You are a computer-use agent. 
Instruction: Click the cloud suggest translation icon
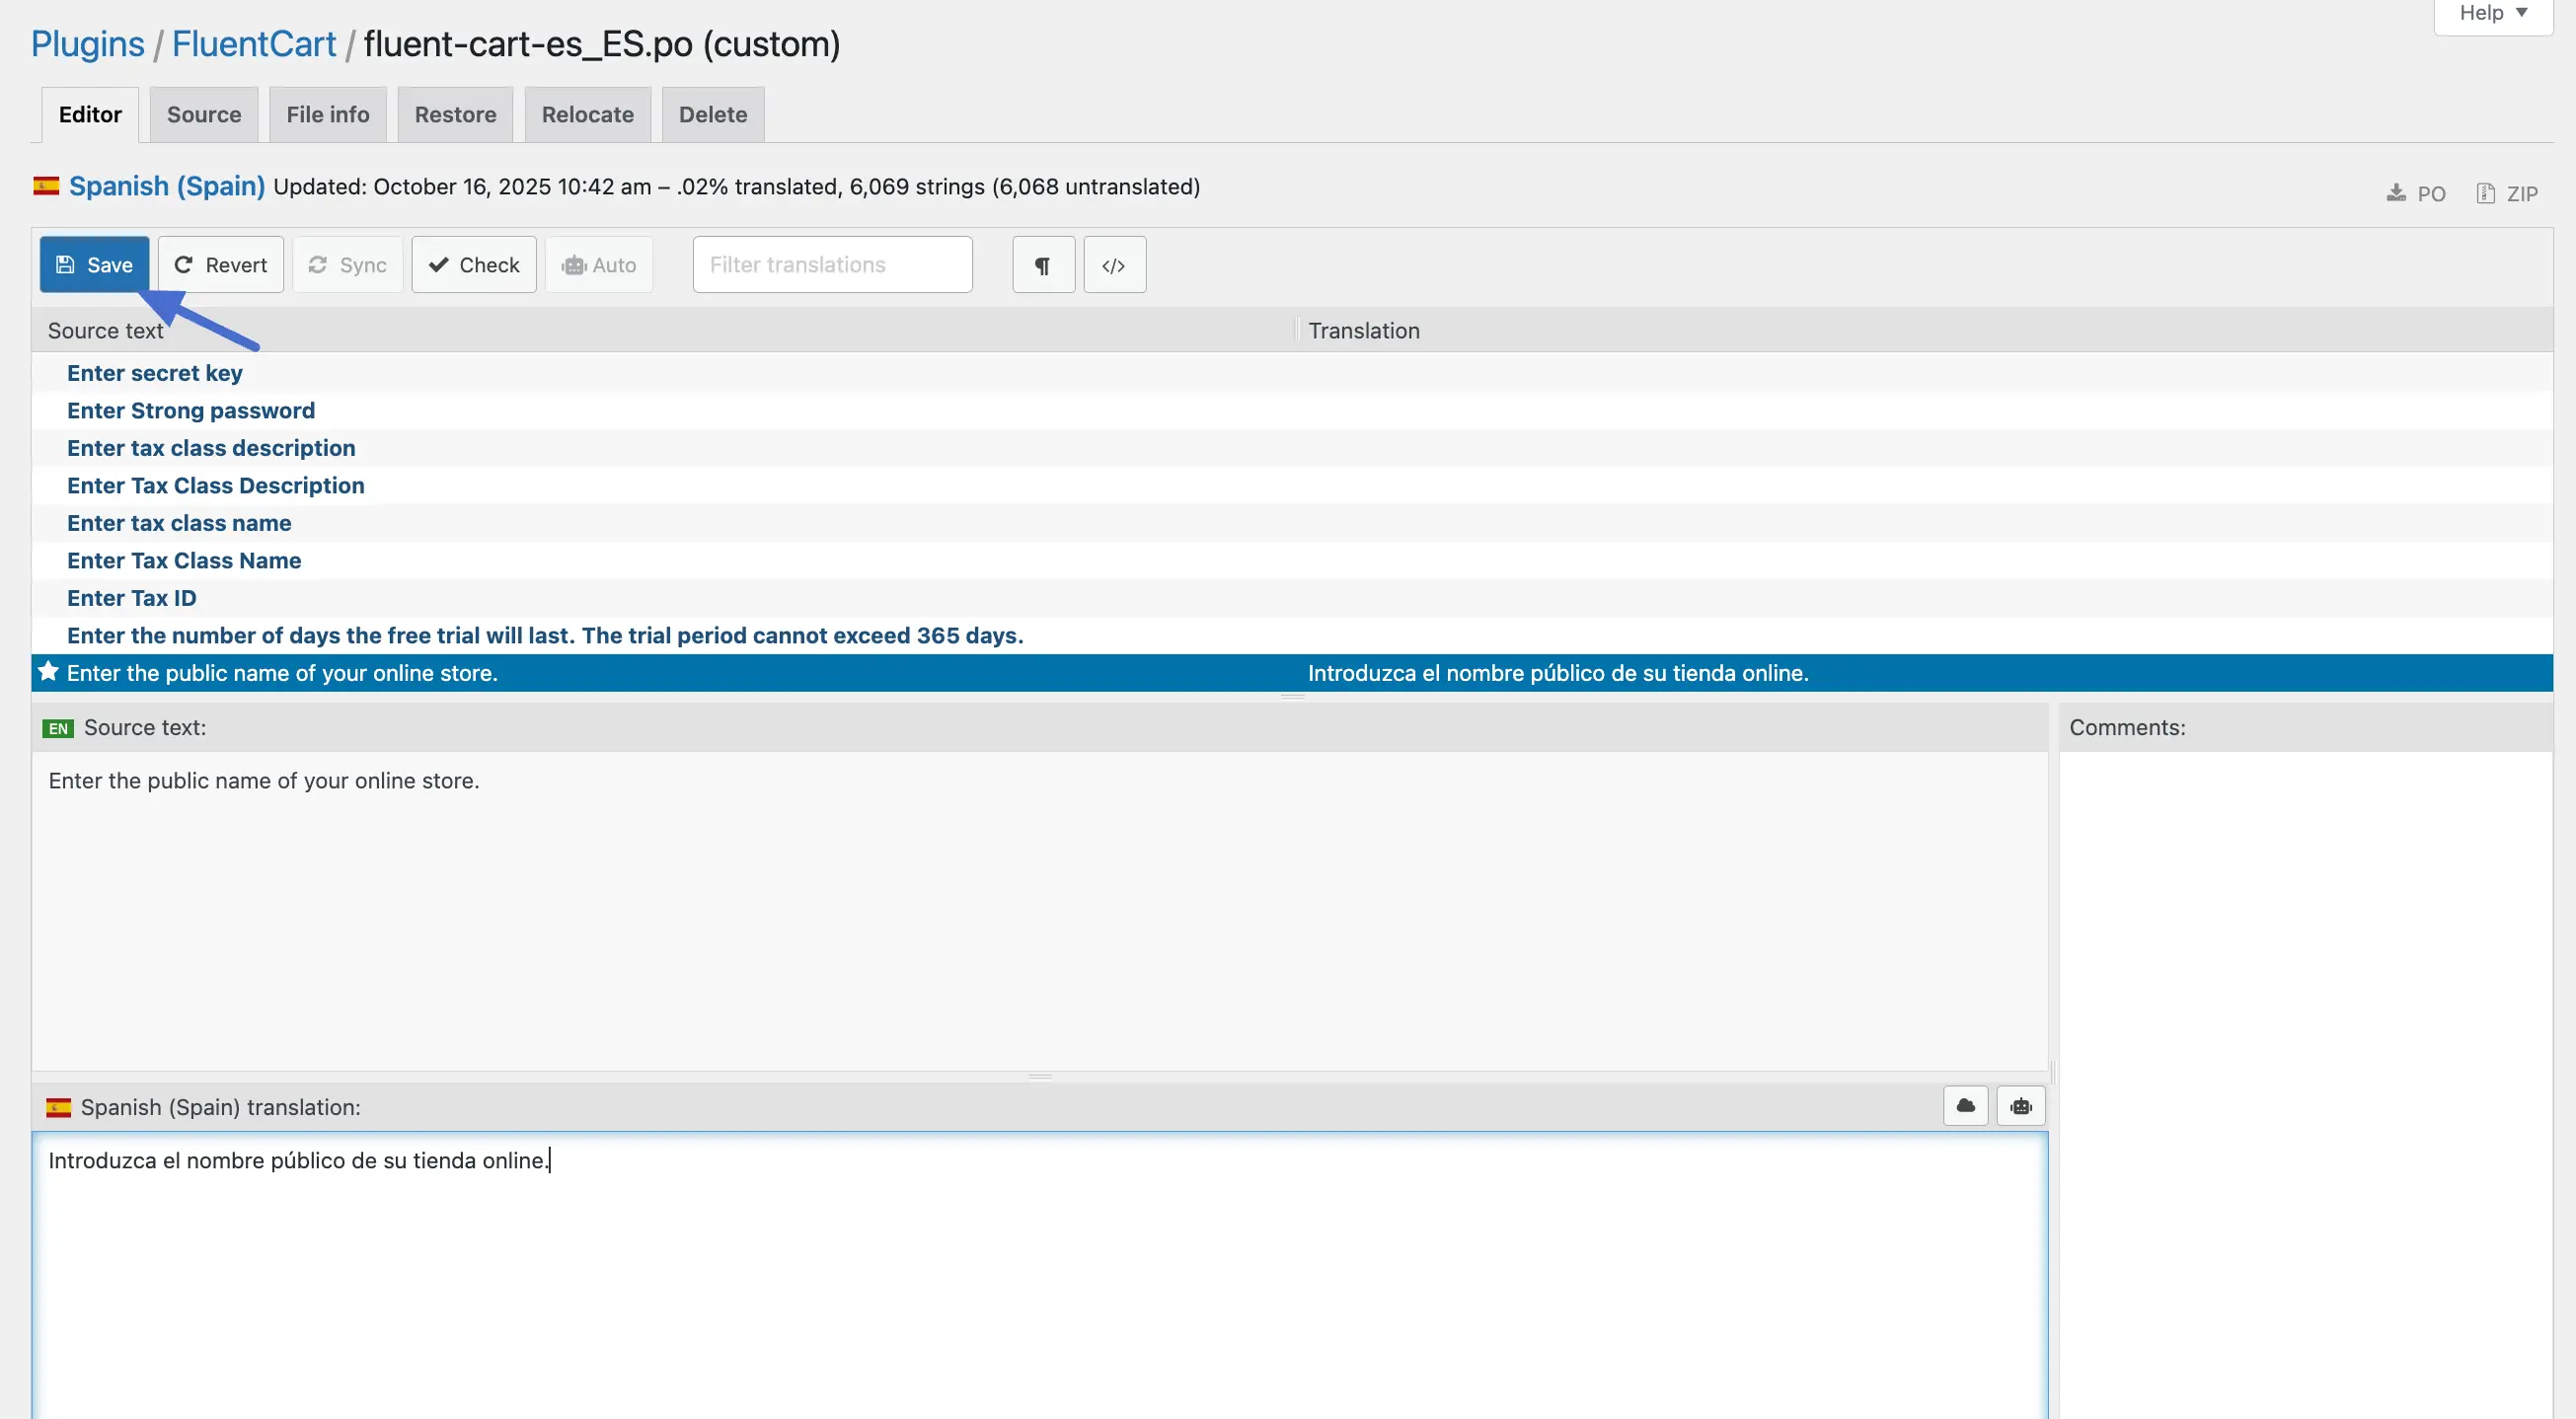coord(1965,1106)
